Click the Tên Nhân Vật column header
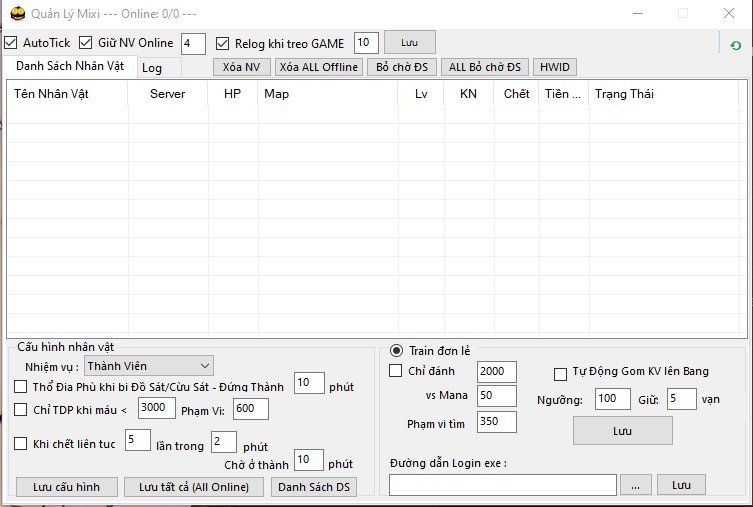 (68, 94)
